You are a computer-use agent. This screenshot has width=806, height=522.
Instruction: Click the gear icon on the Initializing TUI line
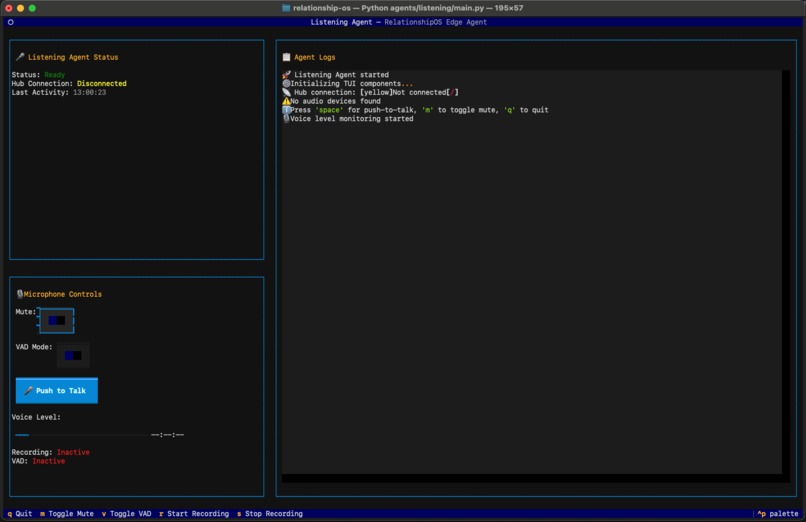click(286, 84)
